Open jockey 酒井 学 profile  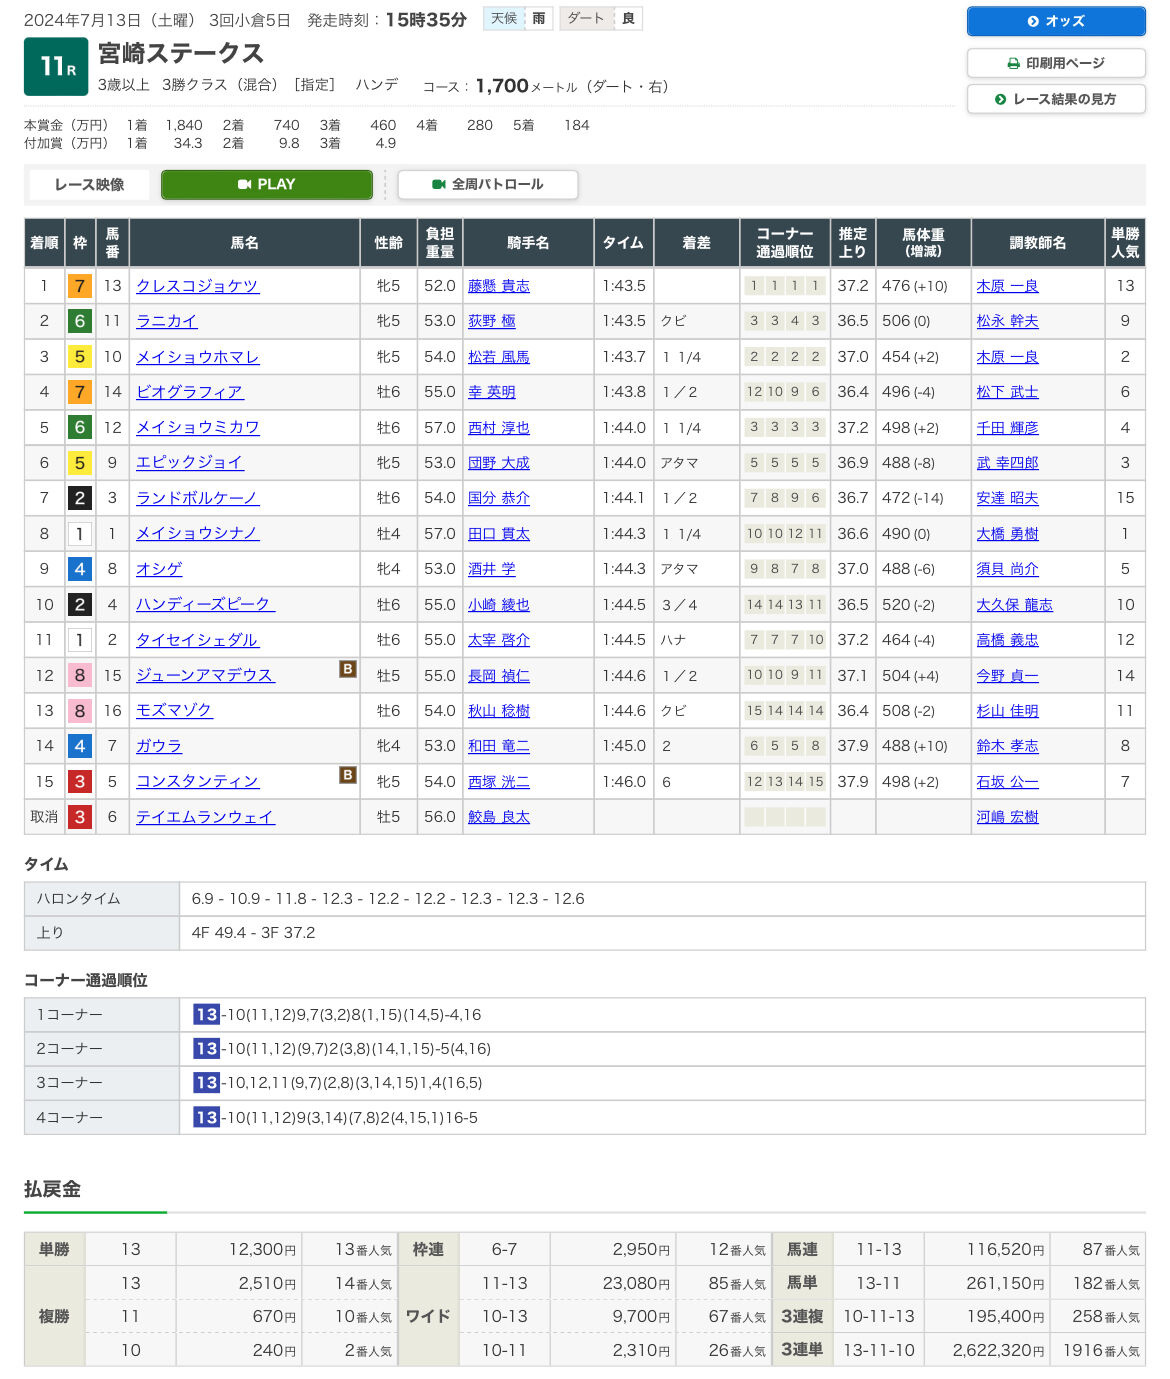tap(492, 569)
